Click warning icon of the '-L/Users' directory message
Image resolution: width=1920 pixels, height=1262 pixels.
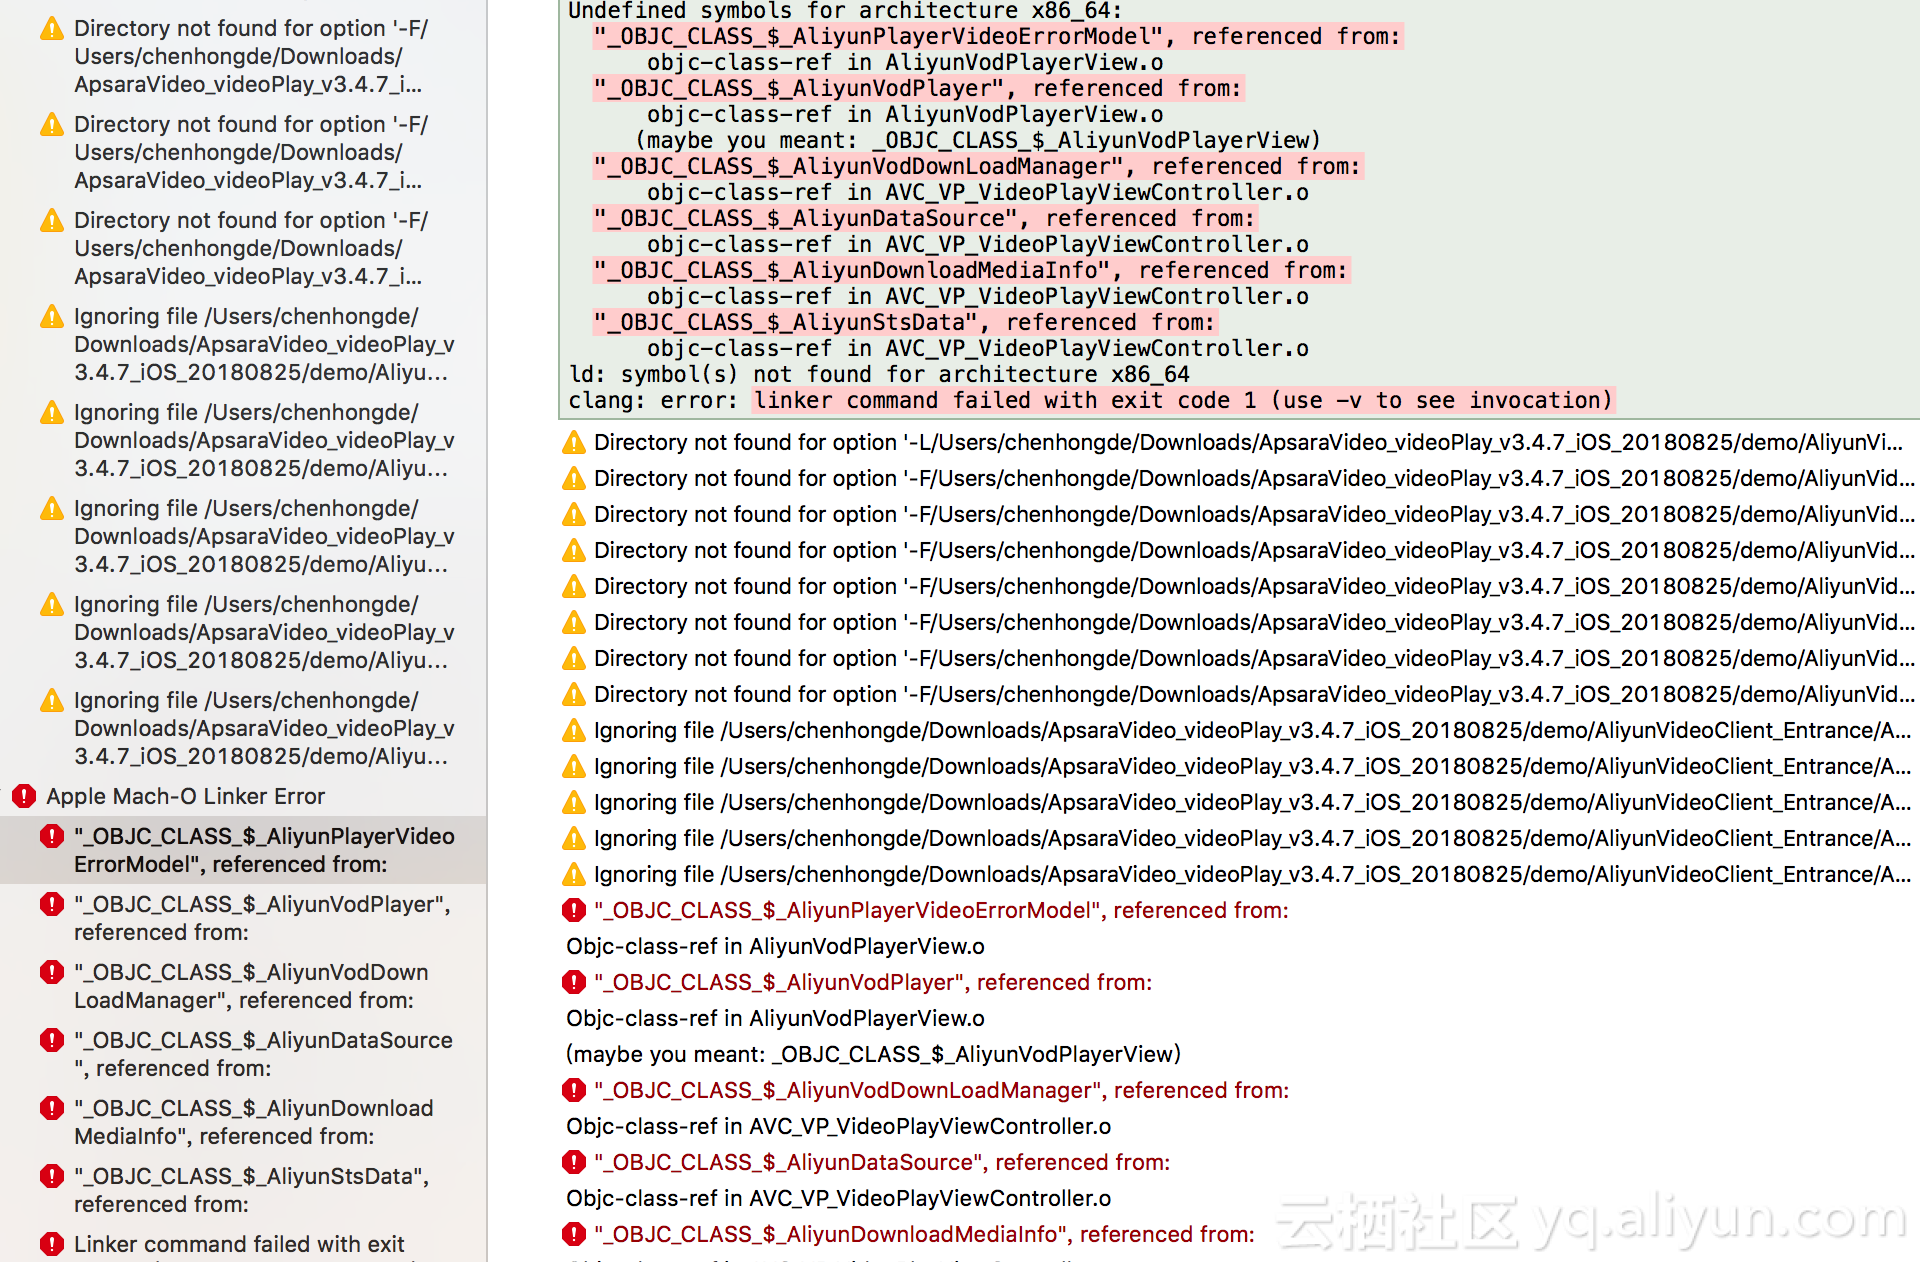tap(574, 442)
